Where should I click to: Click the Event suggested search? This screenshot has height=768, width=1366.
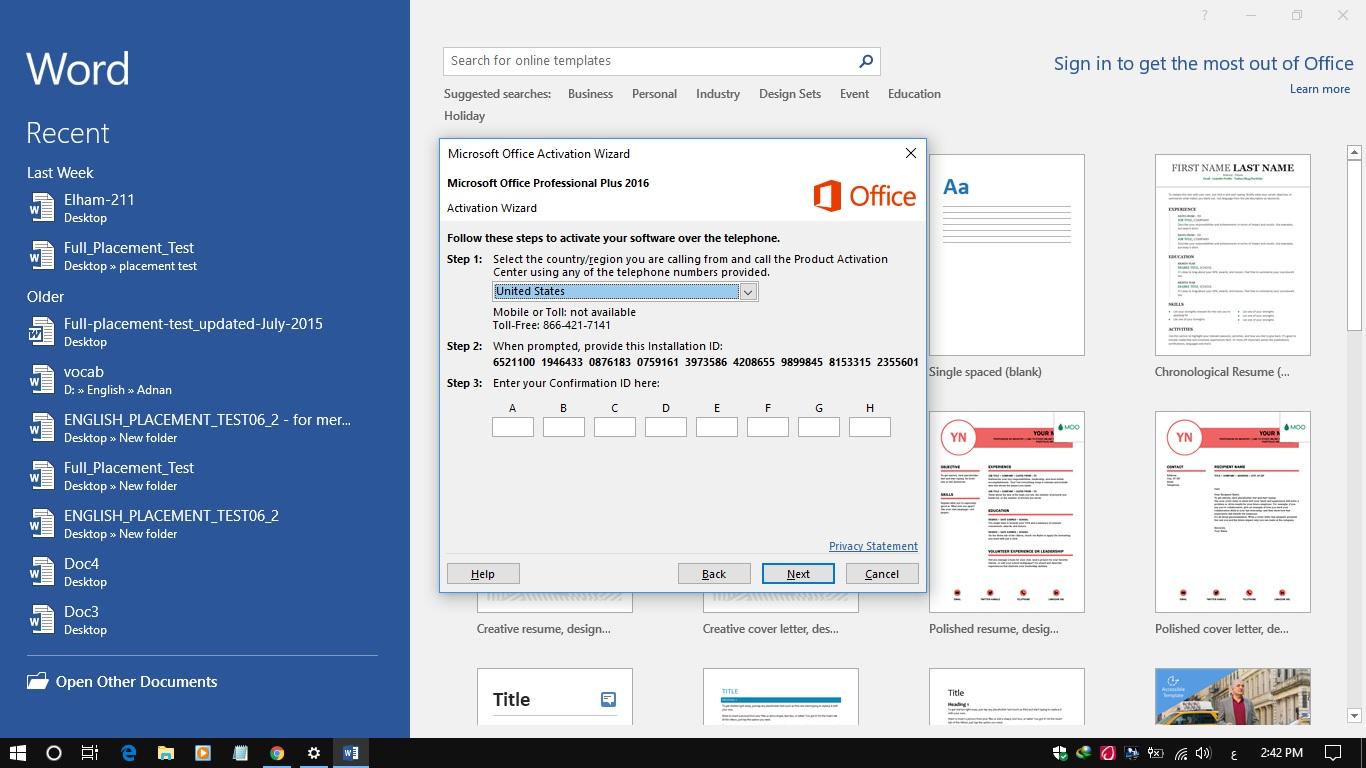click(854, 94)
